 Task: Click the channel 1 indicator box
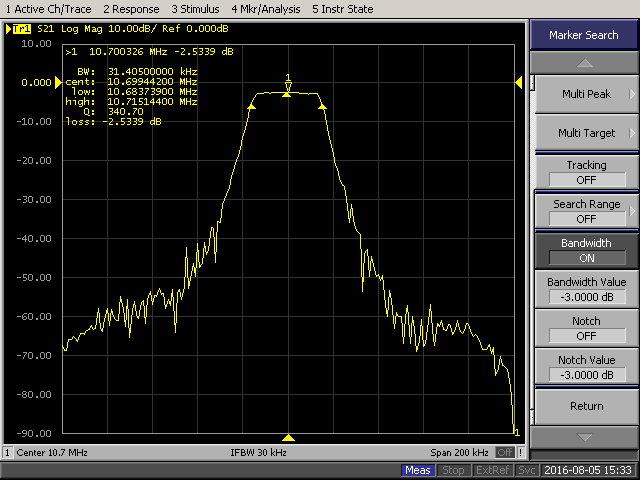point(7,453)
